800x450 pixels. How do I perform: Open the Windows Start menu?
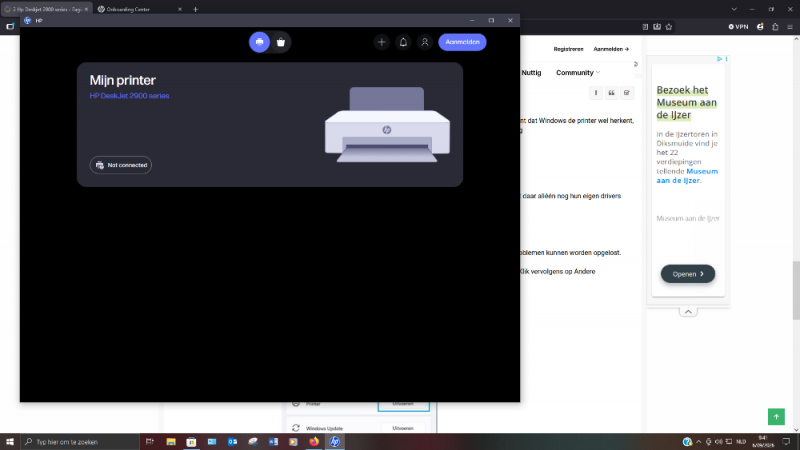pyautogui.click(x=10, y=442)
